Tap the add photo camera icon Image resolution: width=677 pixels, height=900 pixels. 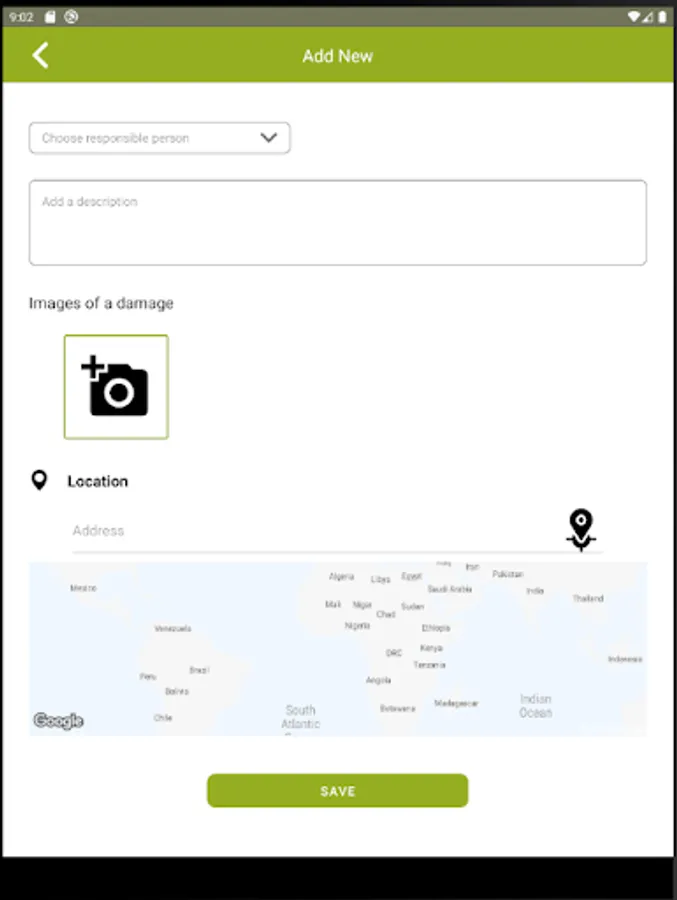pyautogui.click(x=116, y=387)
